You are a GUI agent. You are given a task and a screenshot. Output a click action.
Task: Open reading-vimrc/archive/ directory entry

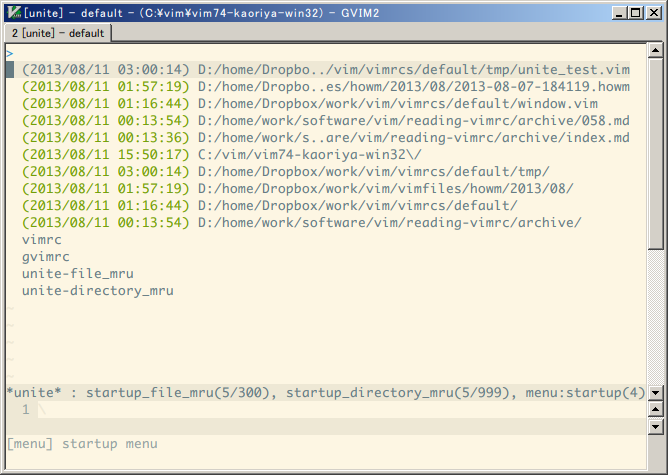click(x=302, y=223)
